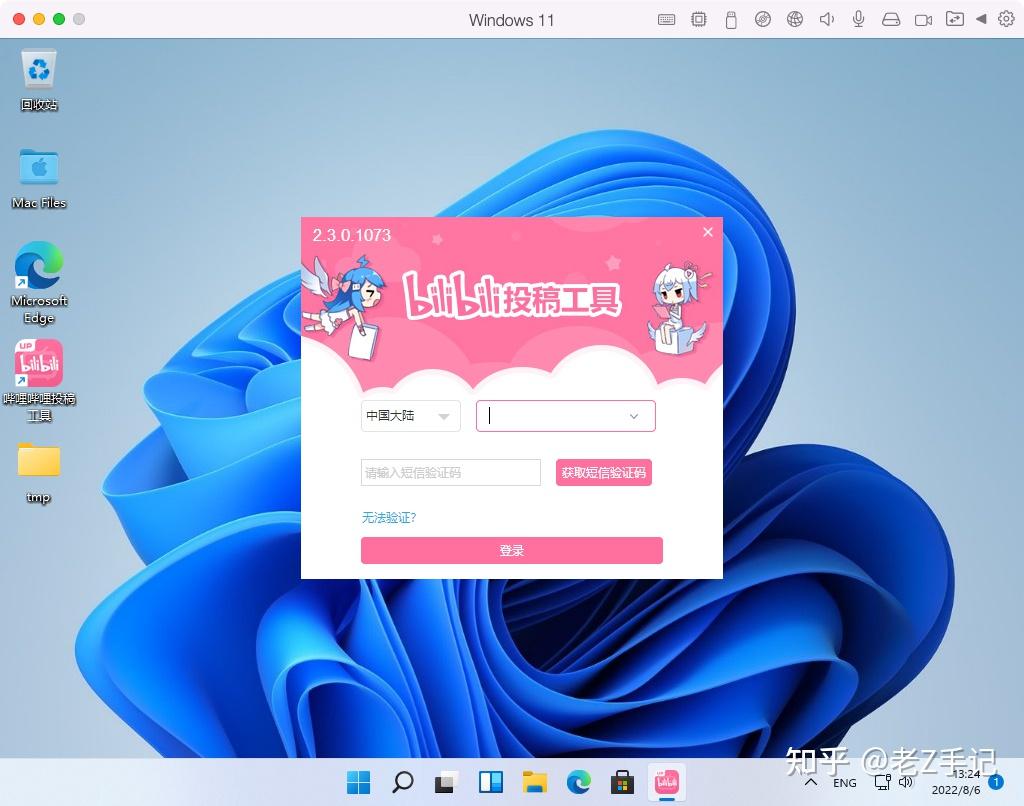Click the bilibili uploader icon in the taskbar
The image size is (1024, 806).
(665, 783)
